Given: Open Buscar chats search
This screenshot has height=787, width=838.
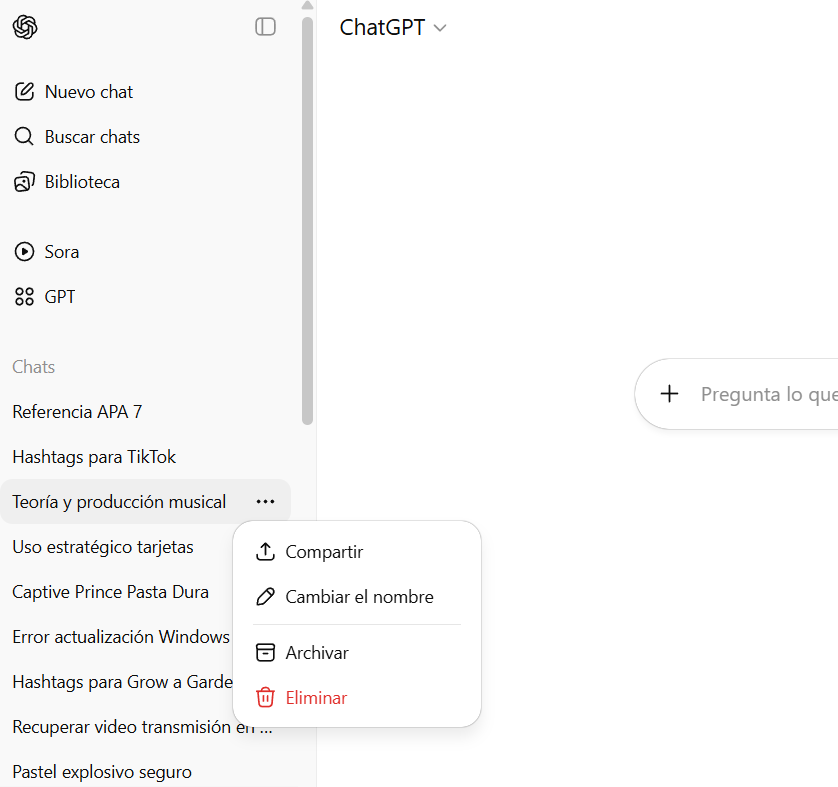Looking at the screenshot, I should 77,137.
